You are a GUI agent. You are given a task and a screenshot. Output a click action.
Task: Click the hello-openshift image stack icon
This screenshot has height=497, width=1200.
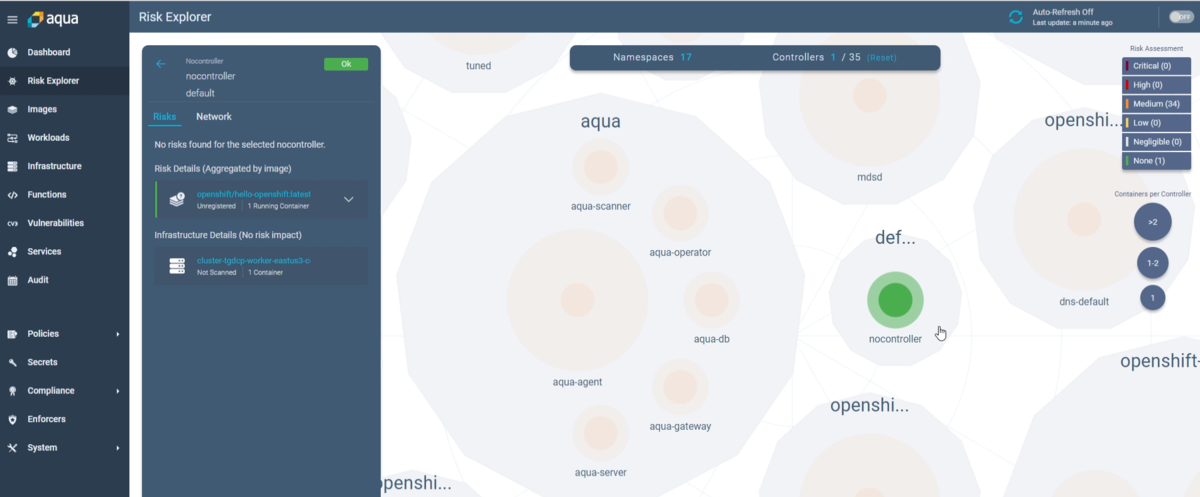pos(177,199)
